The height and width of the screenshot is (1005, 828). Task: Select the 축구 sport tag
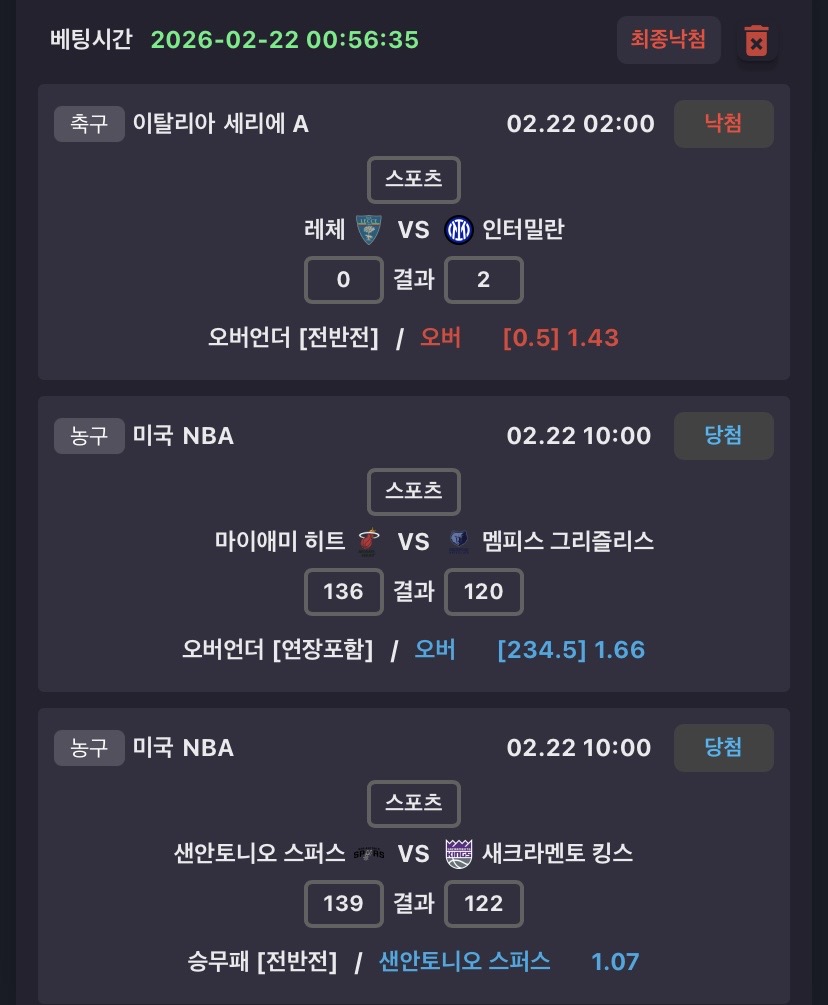(89, 124)
